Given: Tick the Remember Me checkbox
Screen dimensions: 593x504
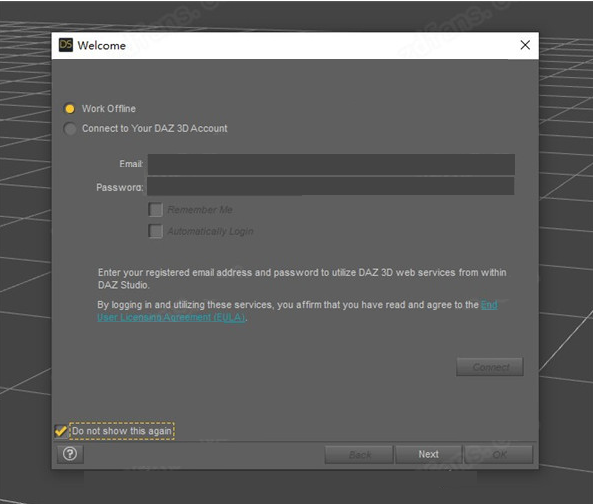Looking at the screenshot, I should click(155, 209).
